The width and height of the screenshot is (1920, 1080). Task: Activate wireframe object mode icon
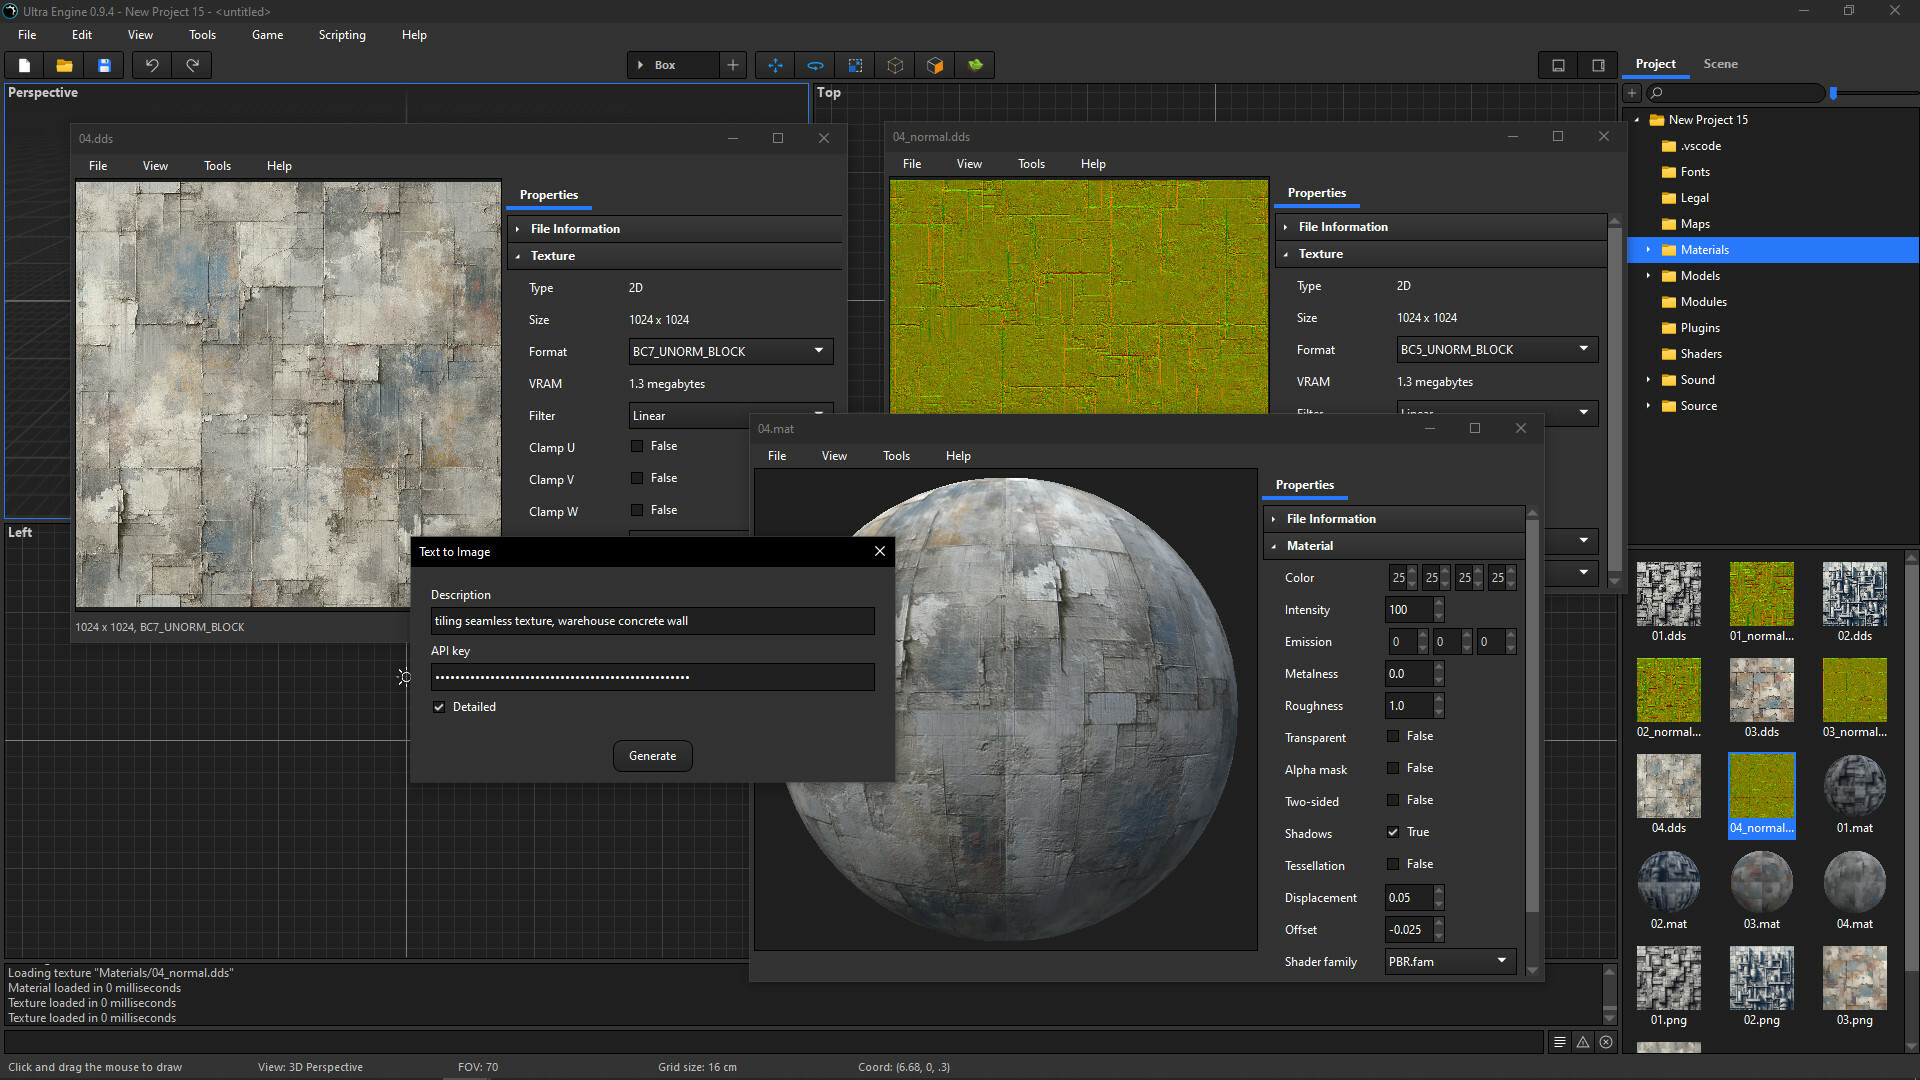pyautogui.click(x=895, y=65)
